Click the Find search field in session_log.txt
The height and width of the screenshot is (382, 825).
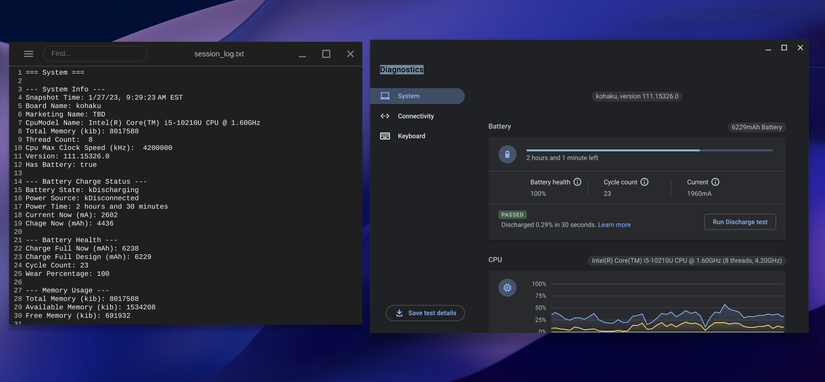(95, 54)
